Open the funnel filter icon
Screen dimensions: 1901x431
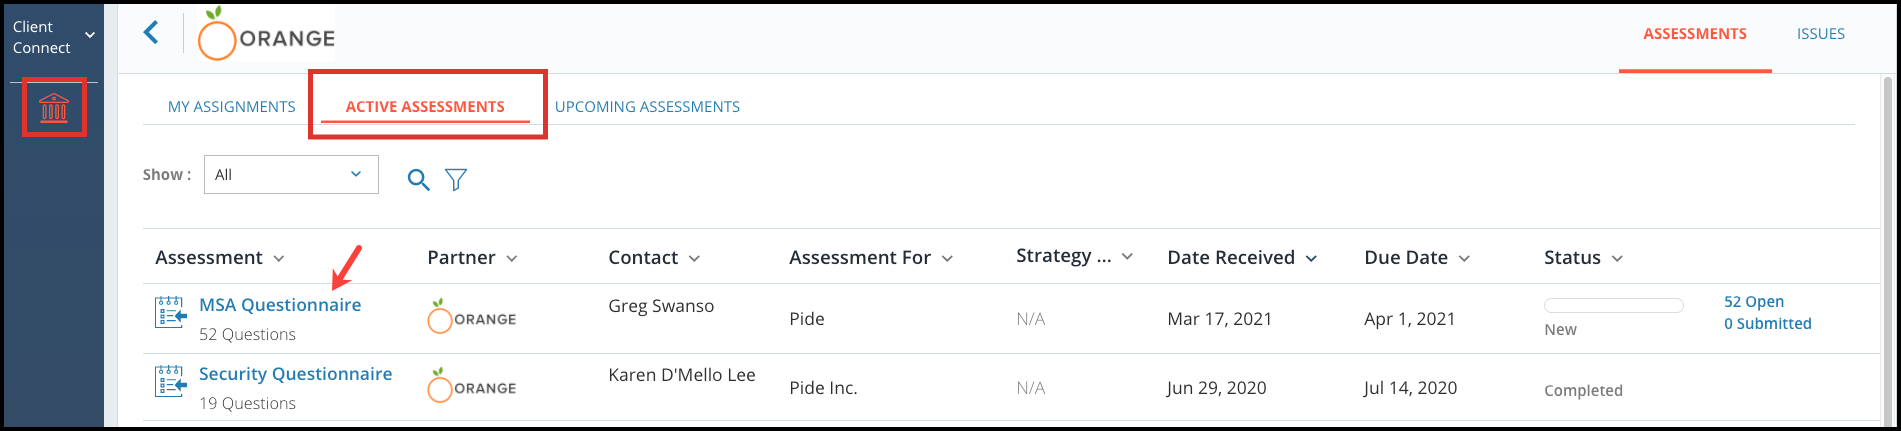pyautogui.click(x=456, y=179)
